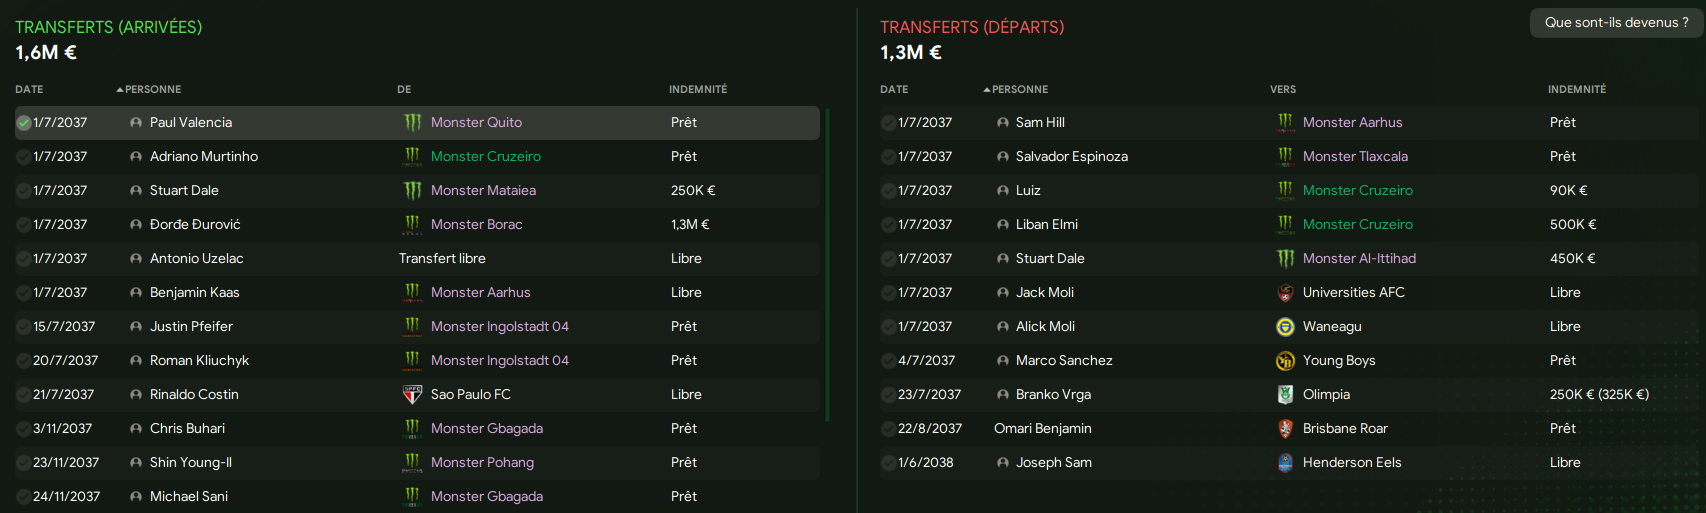Toggle the checkmark beside Sam Hill's transfer
This screenshot has height=513, width=1706.
888,123
